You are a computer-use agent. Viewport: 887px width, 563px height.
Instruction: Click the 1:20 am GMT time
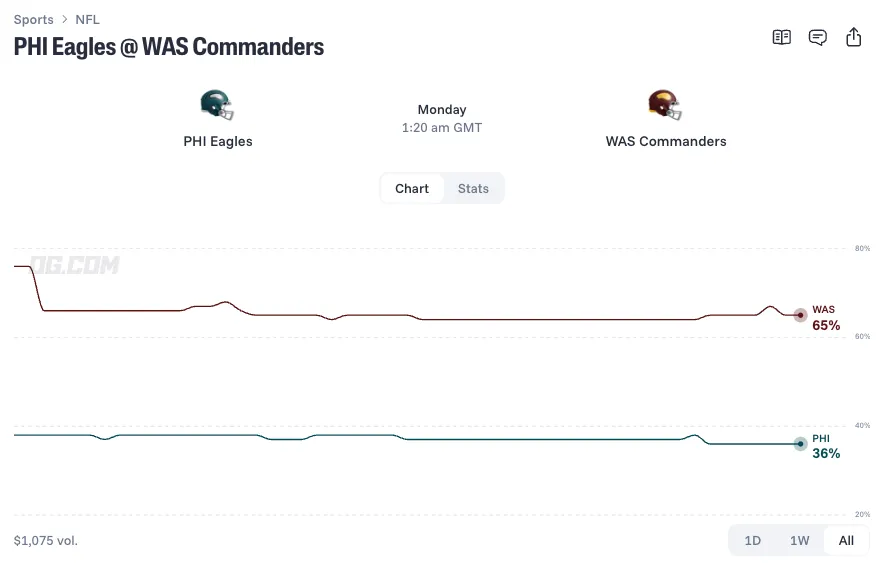click(x=442, y=128)
